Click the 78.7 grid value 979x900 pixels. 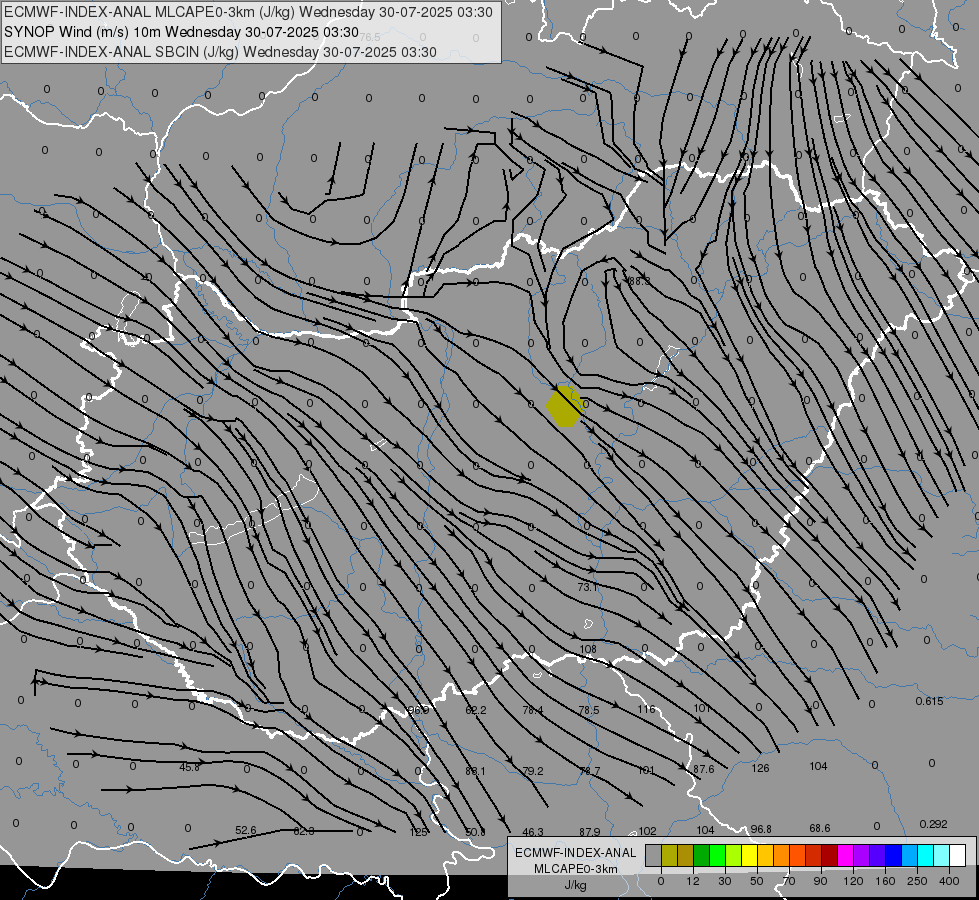click(589, 771)
